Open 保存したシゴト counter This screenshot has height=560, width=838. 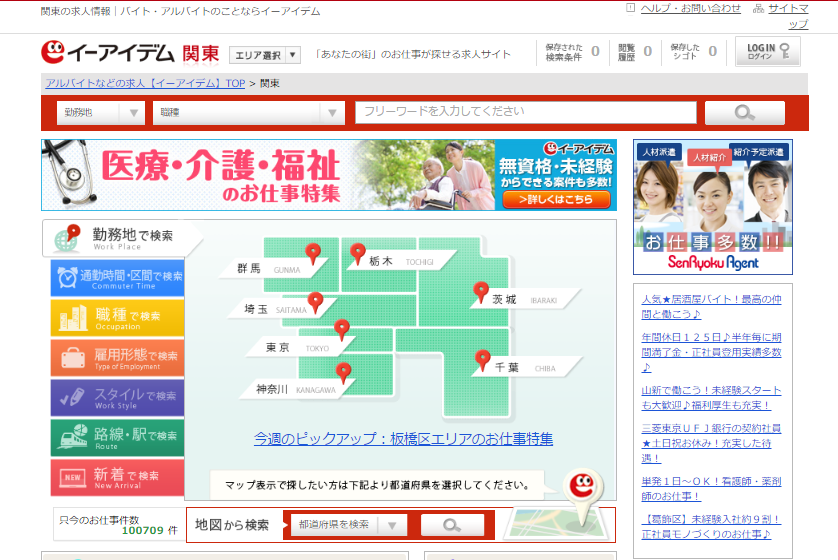click(694, 52)
